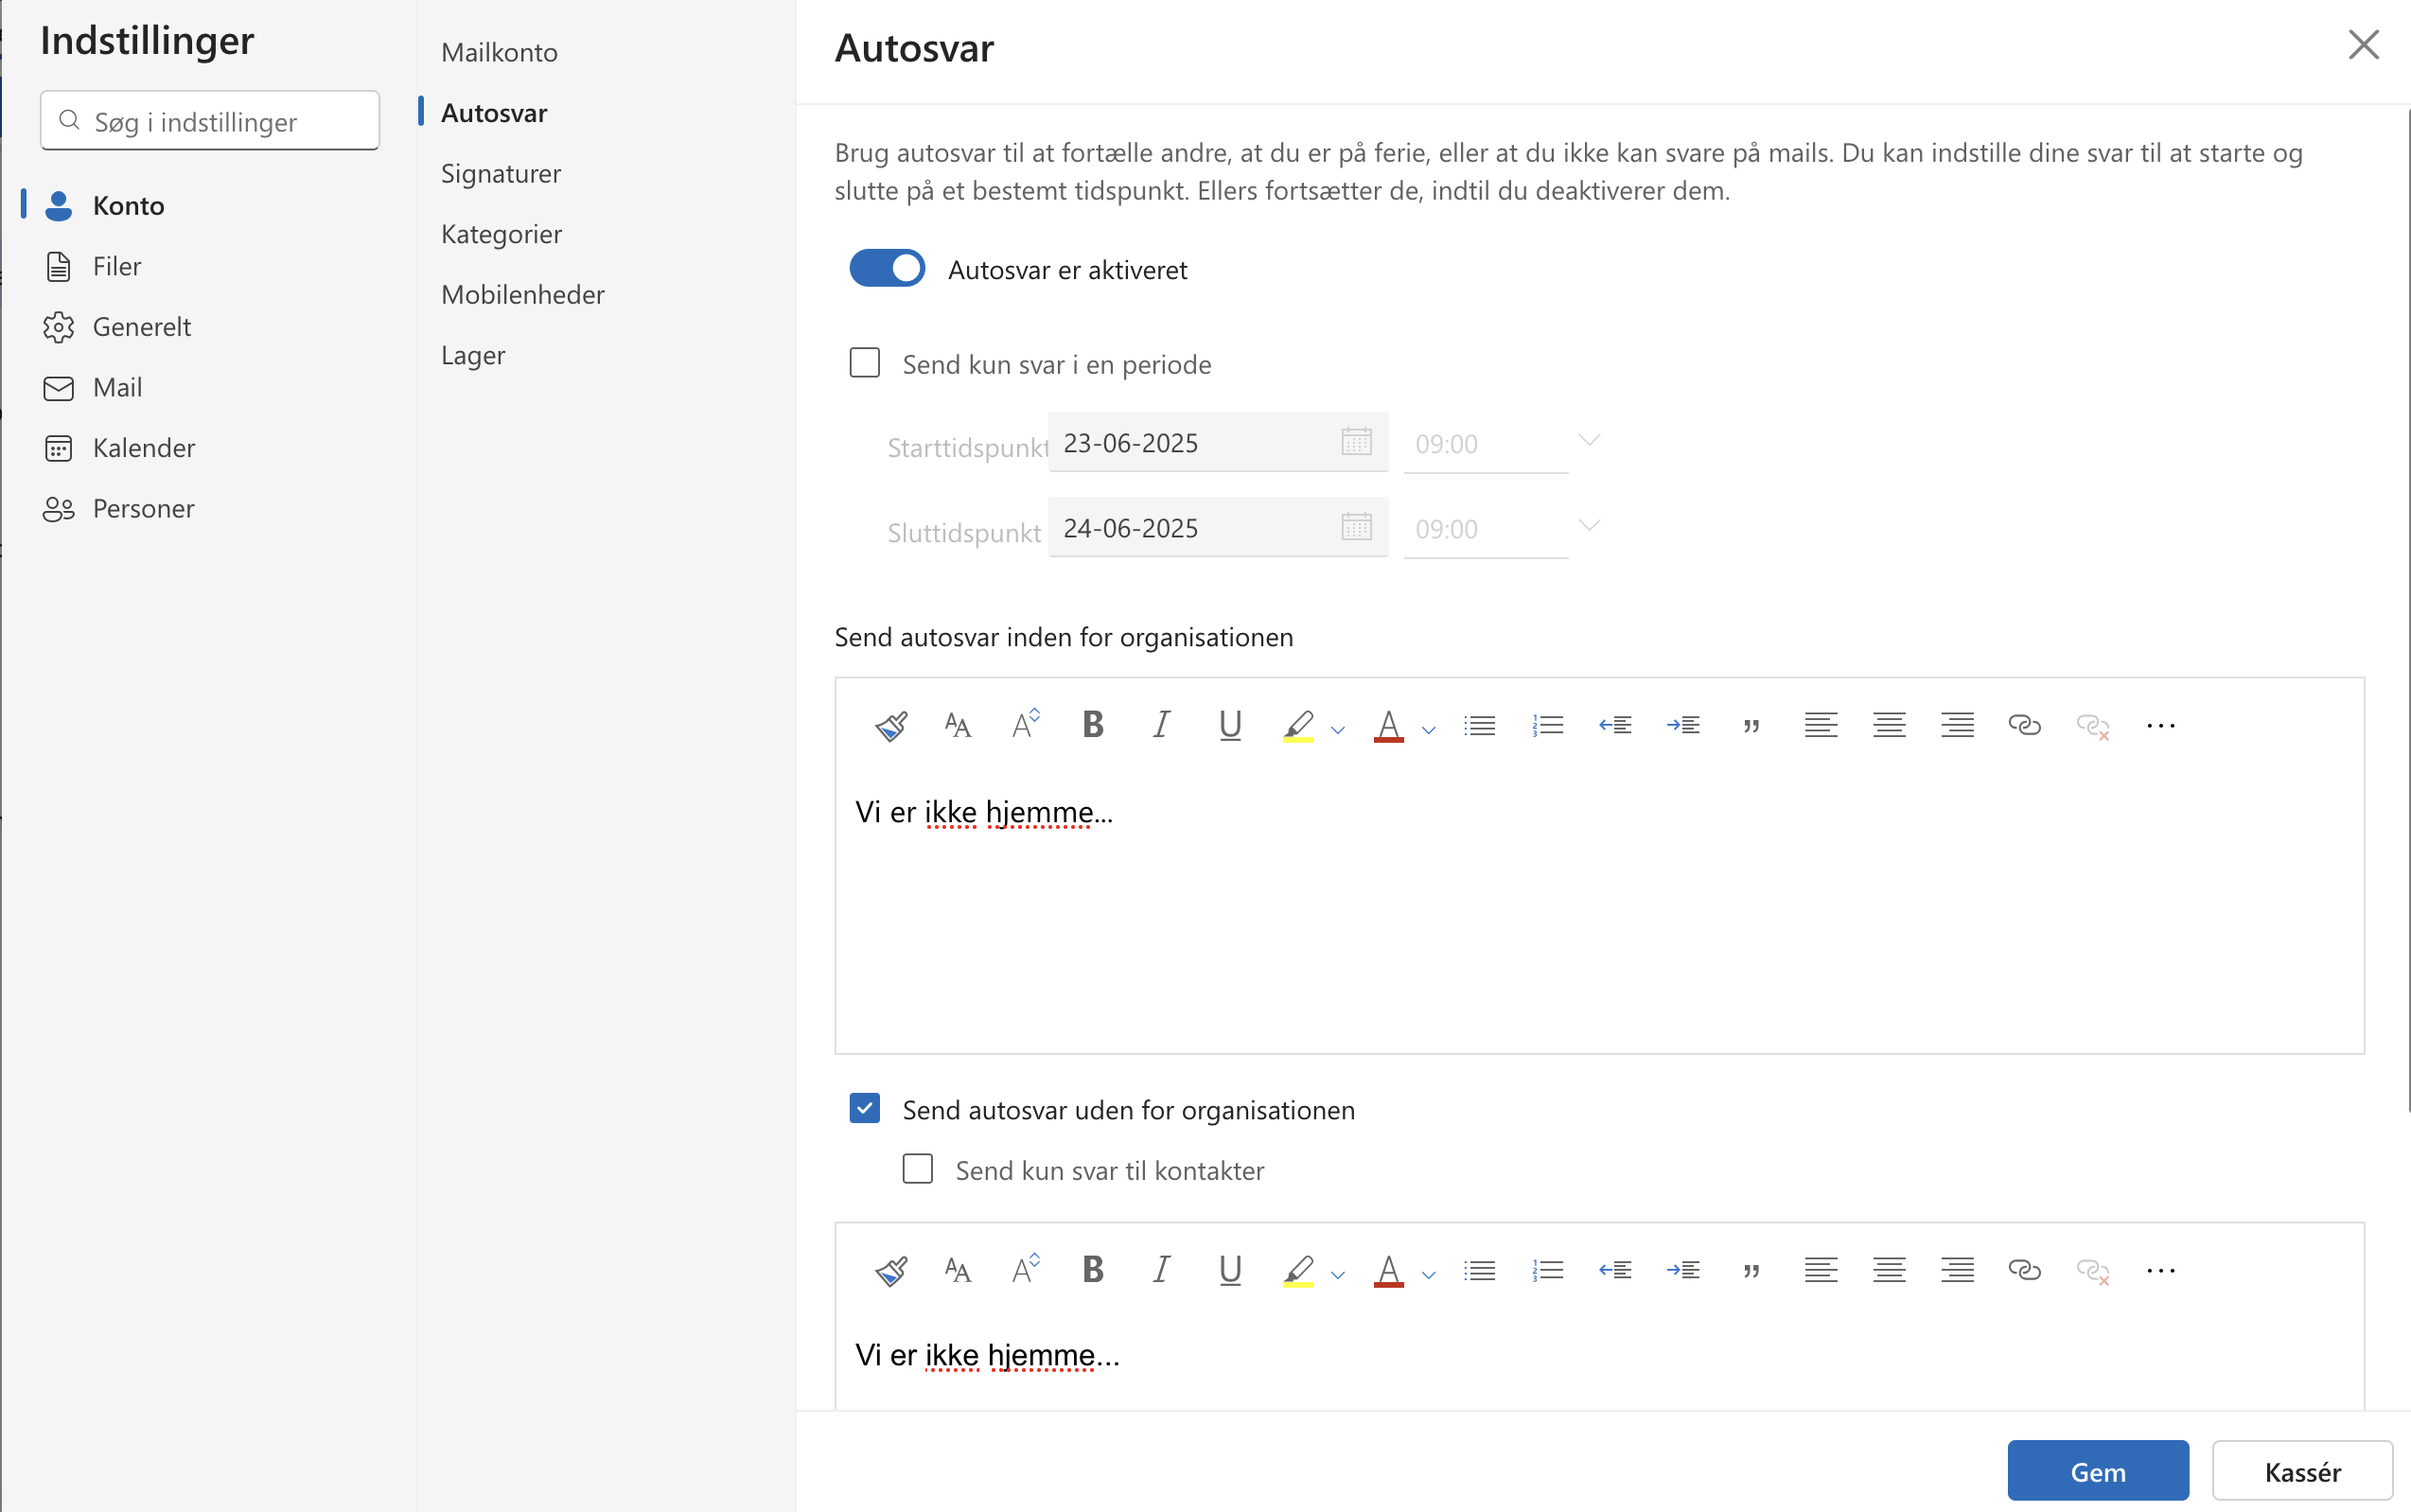Open font color dropdown in internal reply toolbar

pyautogui.click(x=1428, y=729)
